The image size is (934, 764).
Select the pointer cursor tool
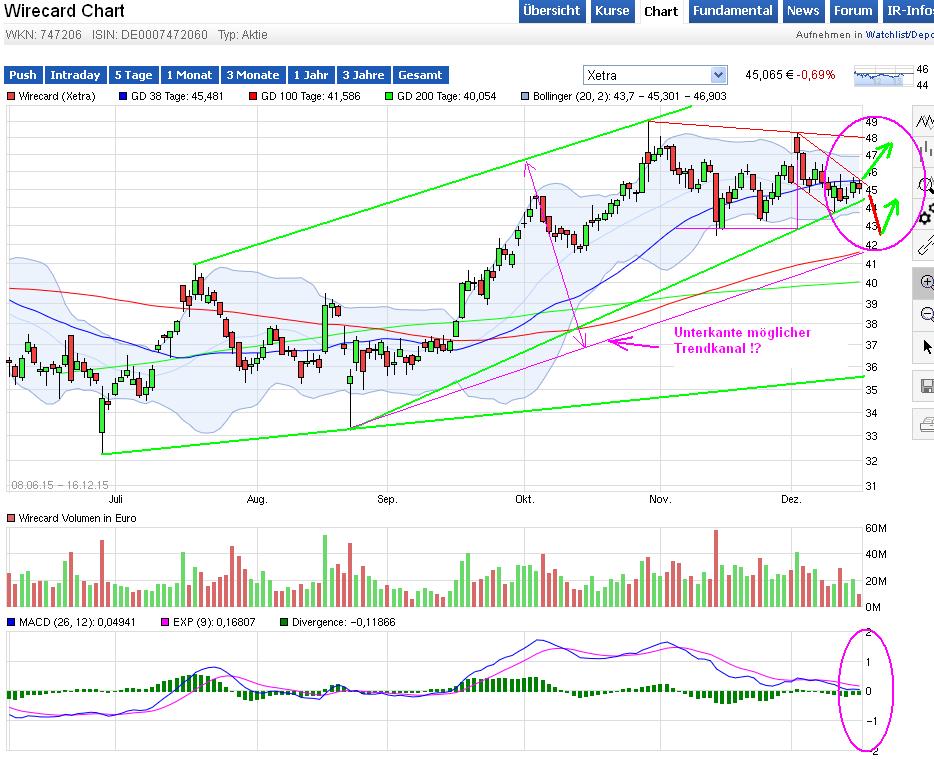point(924,347)
